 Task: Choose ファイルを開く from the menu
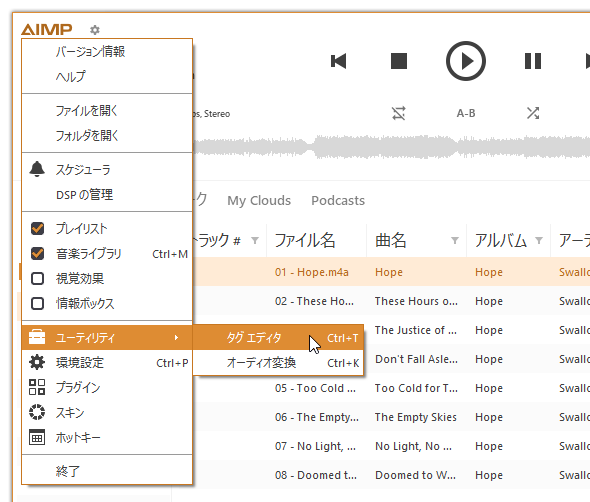coord(107,111)
